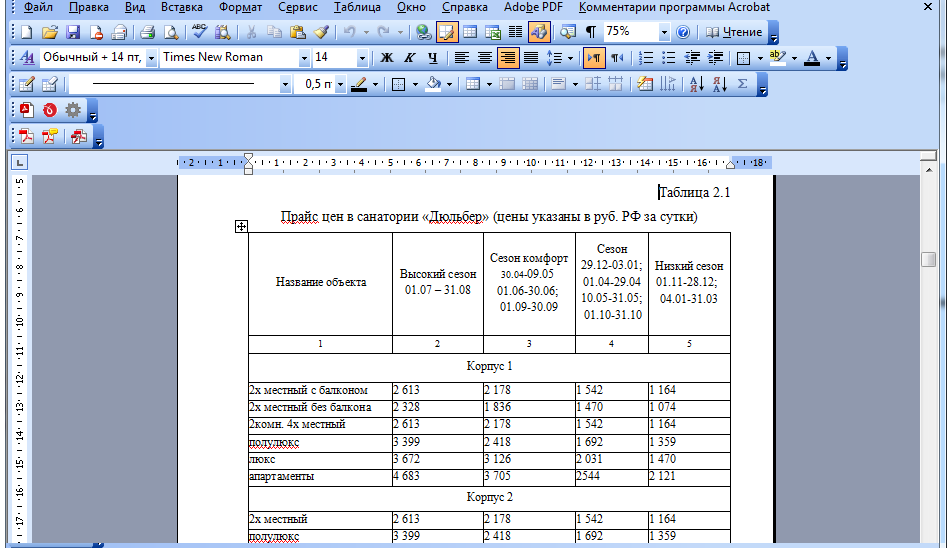Click the vertical scrollbar thumb
The width and height of the screenshot is (948, 549).
point(929,259)
